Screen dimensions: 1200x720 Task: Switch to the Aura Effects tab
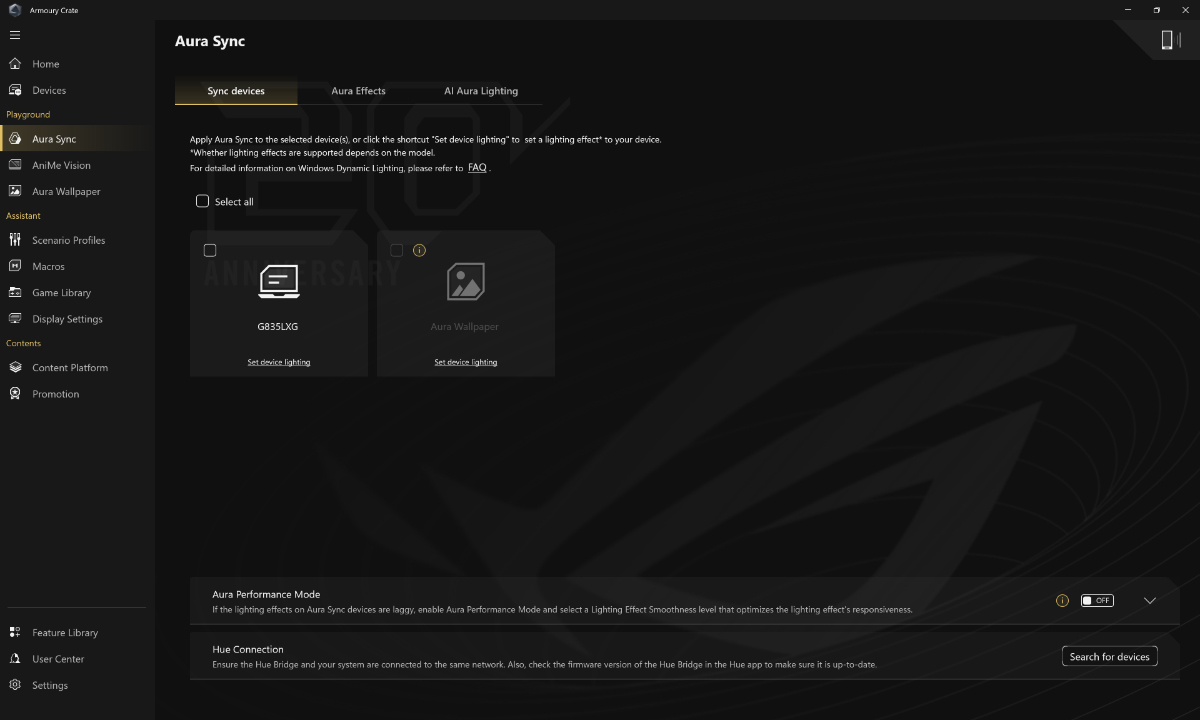[358, 91]
